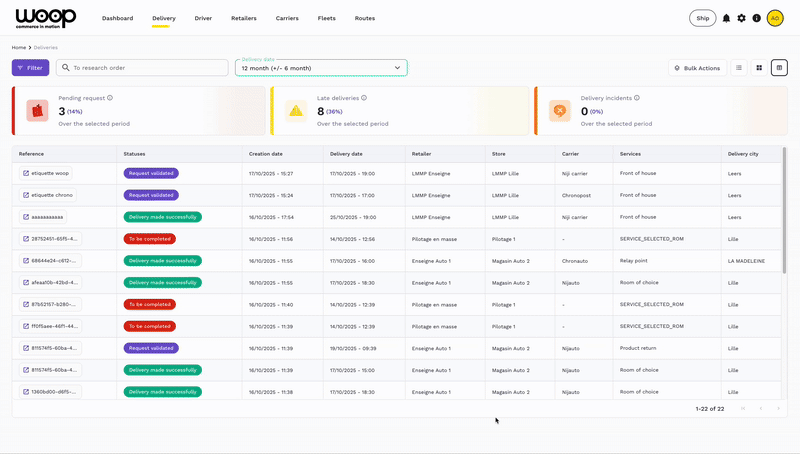Open the etiquette woop reference link icon
The height and width of the screenshot is (454, 800).
pyautogui.click(x=26, y=173)
